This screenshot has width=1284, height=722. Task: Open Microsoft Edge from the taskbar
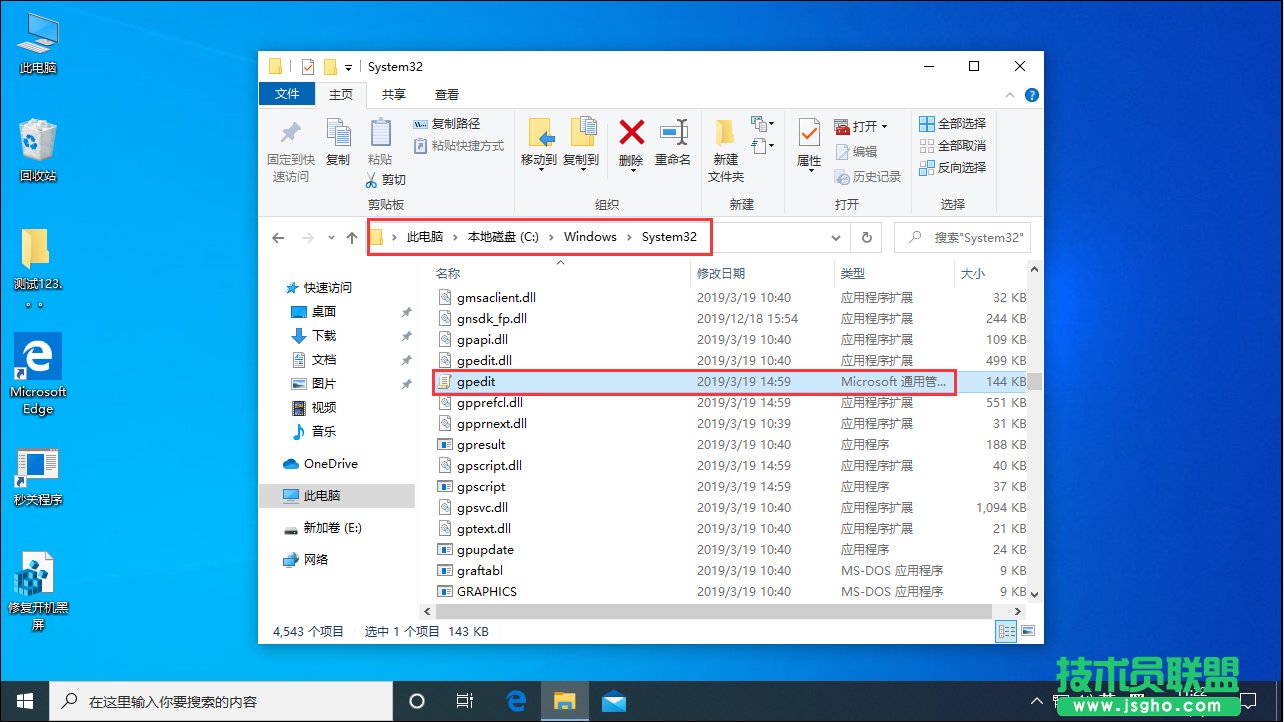point(517,701)
